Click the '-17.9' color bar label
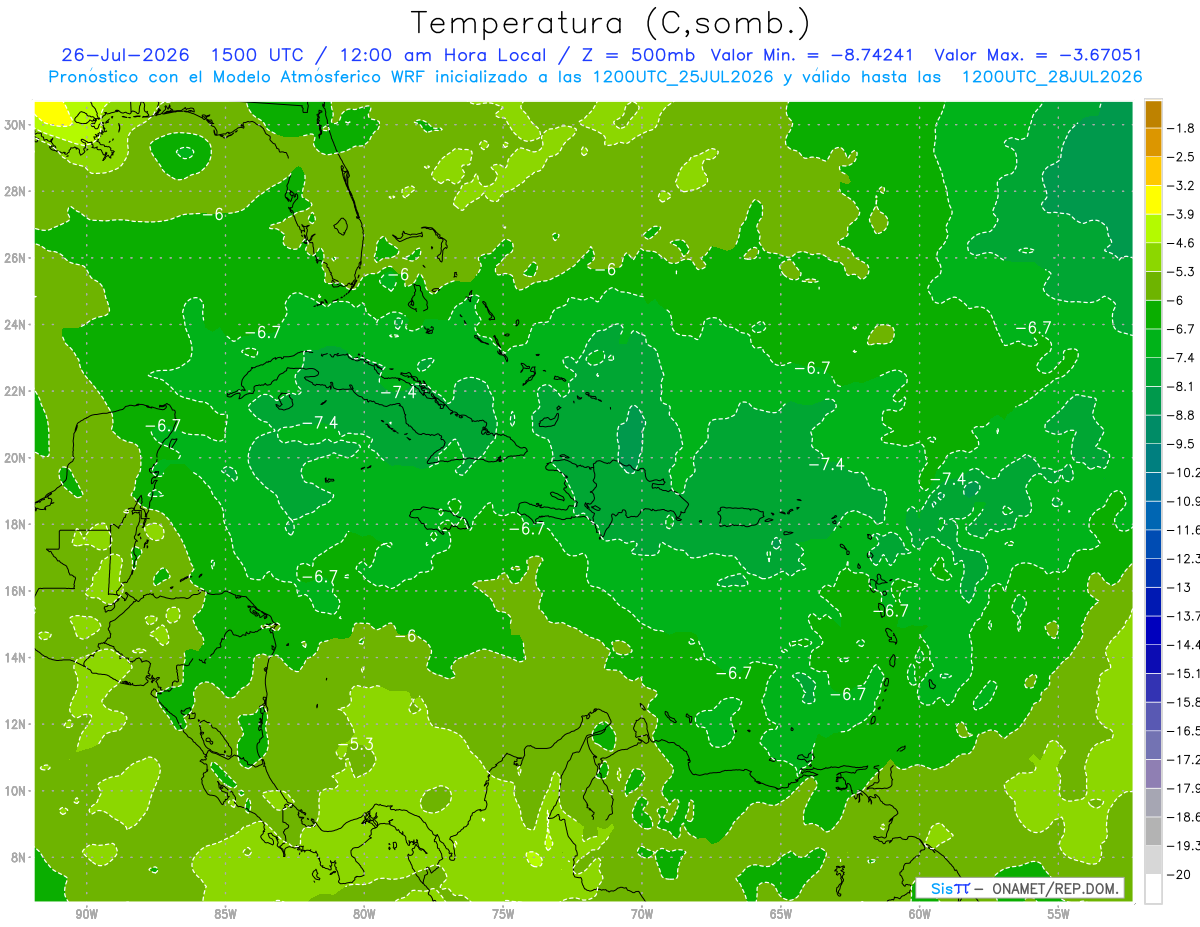The height and width of the screenshot is (927, 1200). (1183, 788)
